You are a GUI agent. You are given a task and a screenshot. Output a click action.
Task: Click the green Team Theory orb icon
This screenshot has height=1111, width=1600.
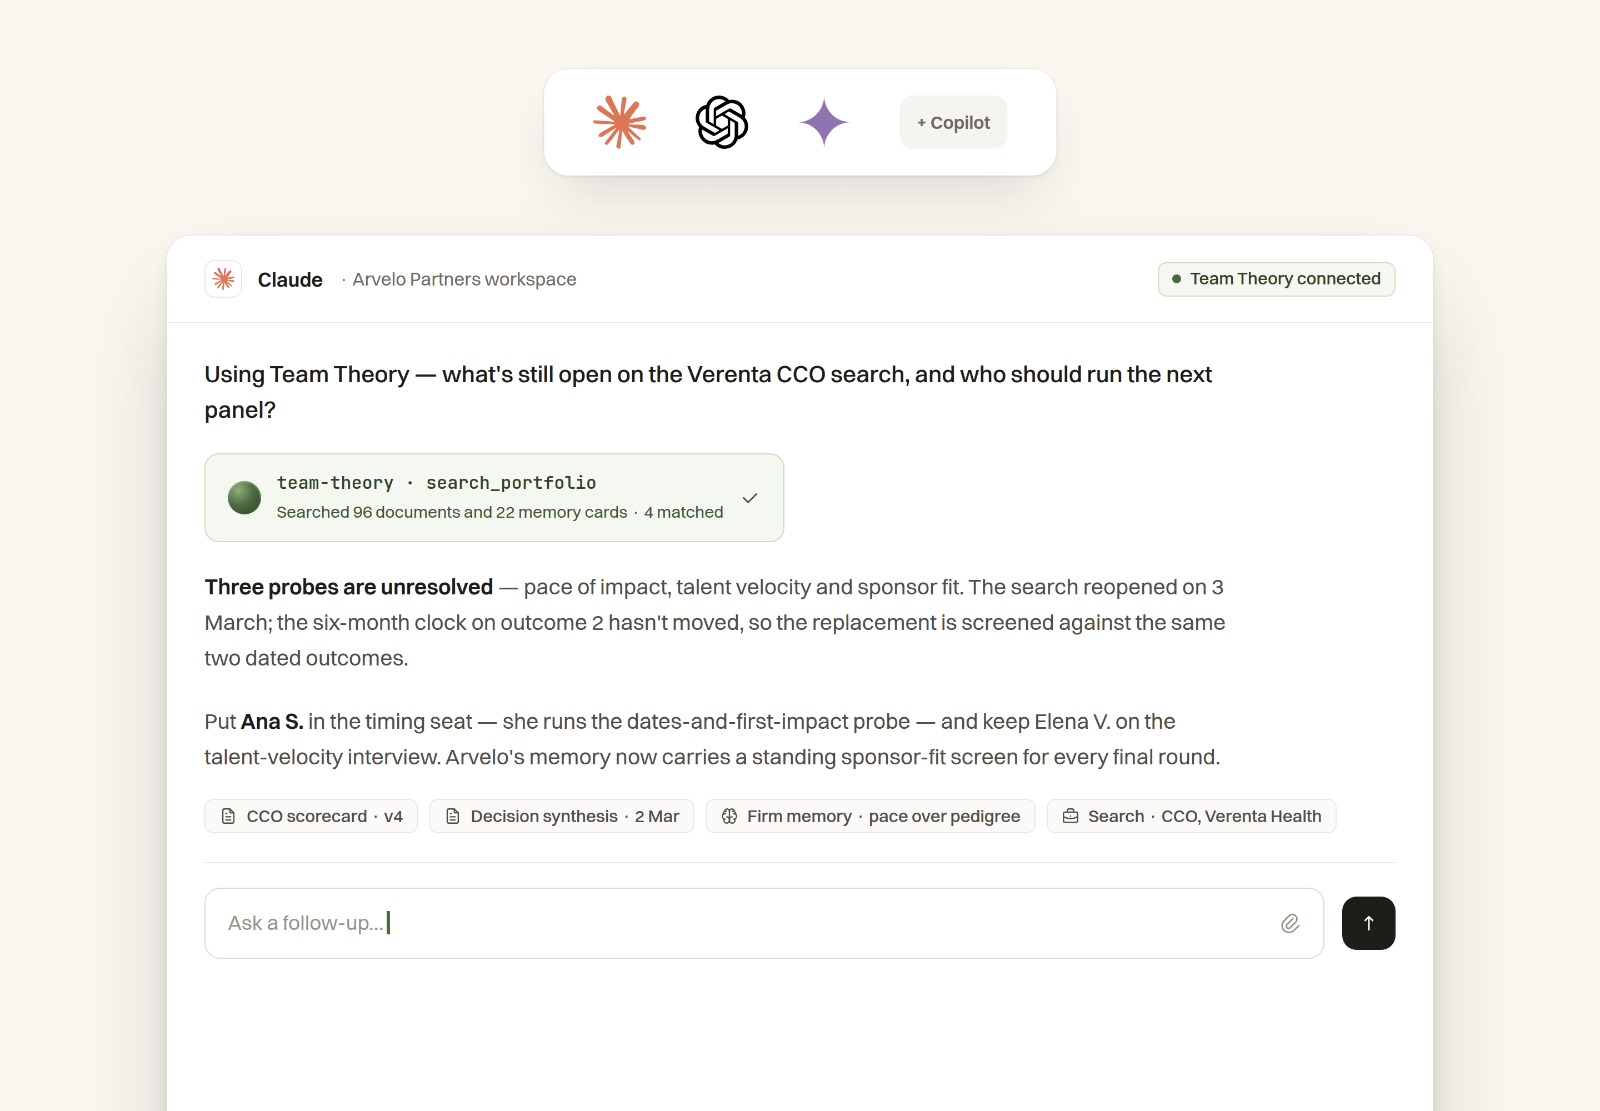(244, 497)
